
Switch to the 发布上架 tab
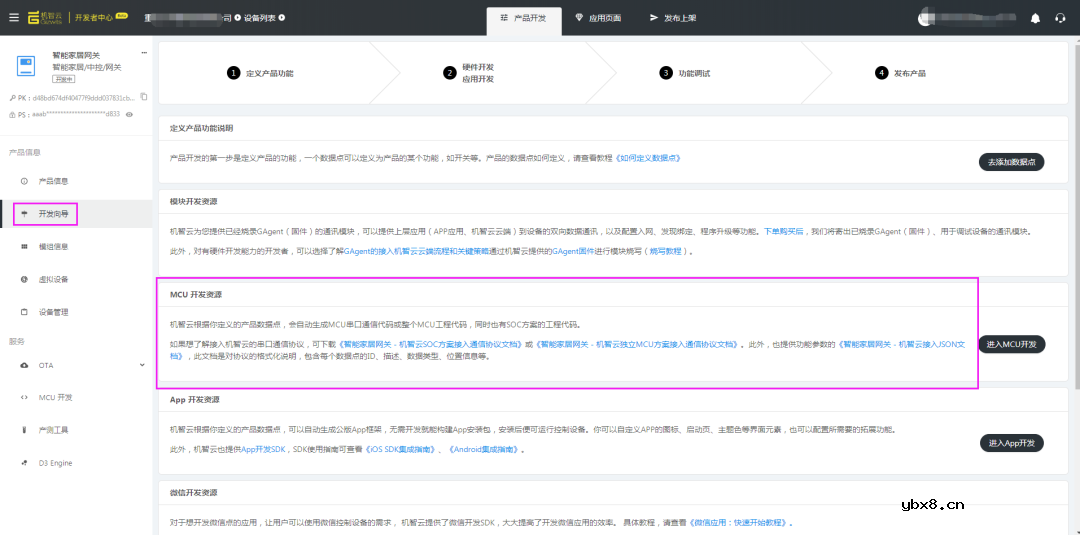(674, 19)
